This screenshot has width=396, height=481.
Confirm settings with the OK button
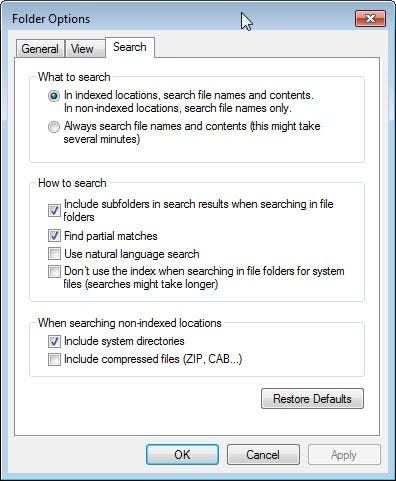coord(182,455)
